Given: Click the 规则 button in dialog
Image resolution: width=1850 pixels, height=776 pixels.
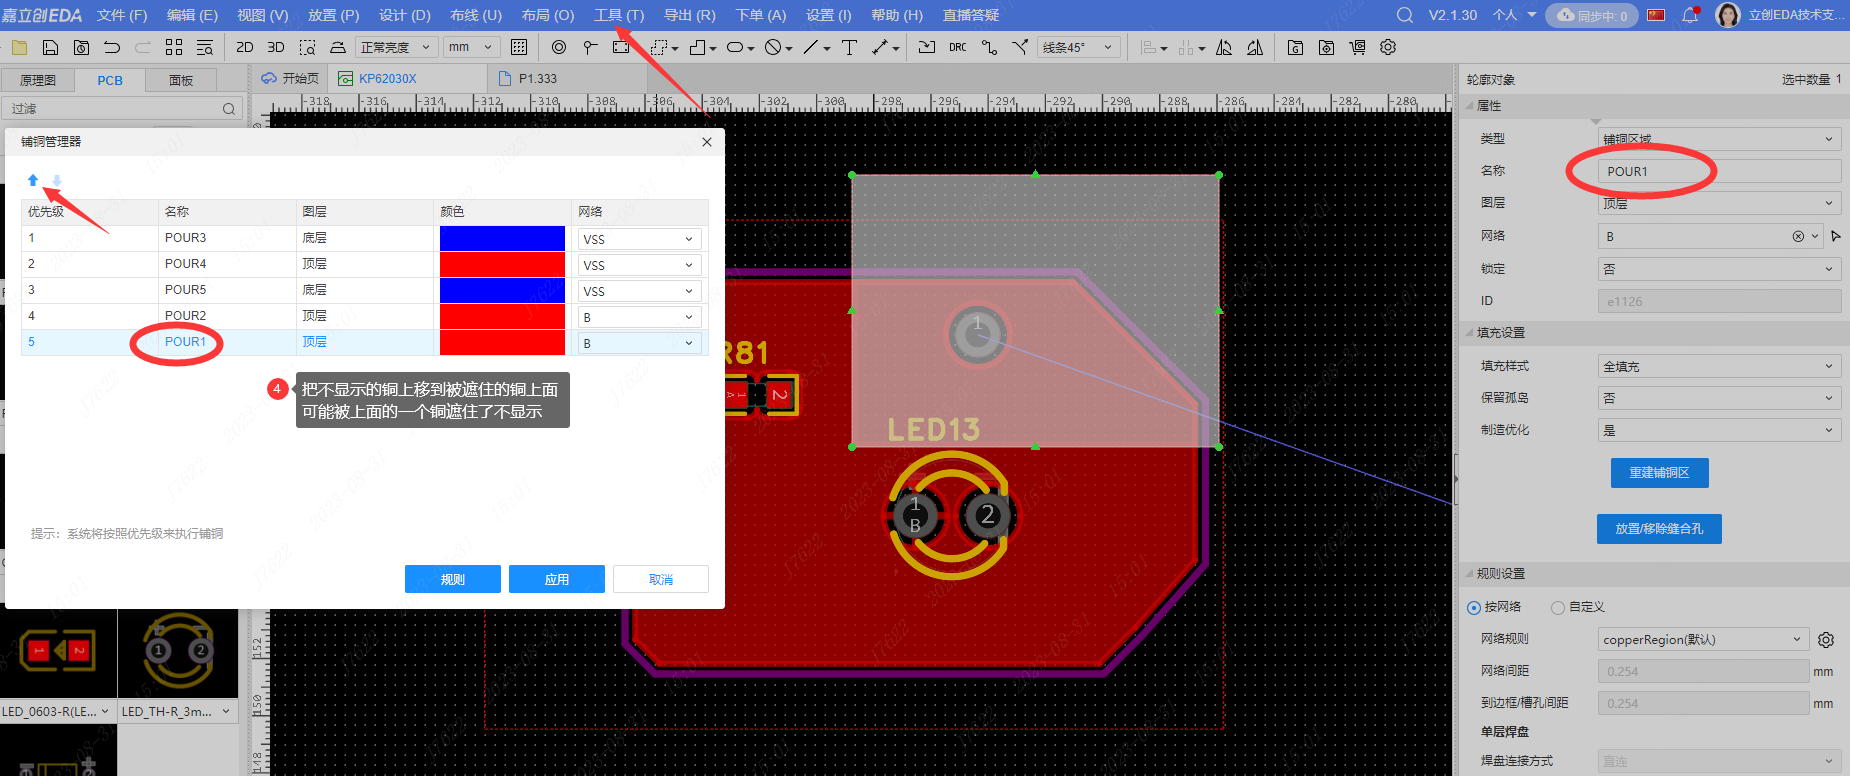Looking at the screenshot, I should (x=452, y=579).
